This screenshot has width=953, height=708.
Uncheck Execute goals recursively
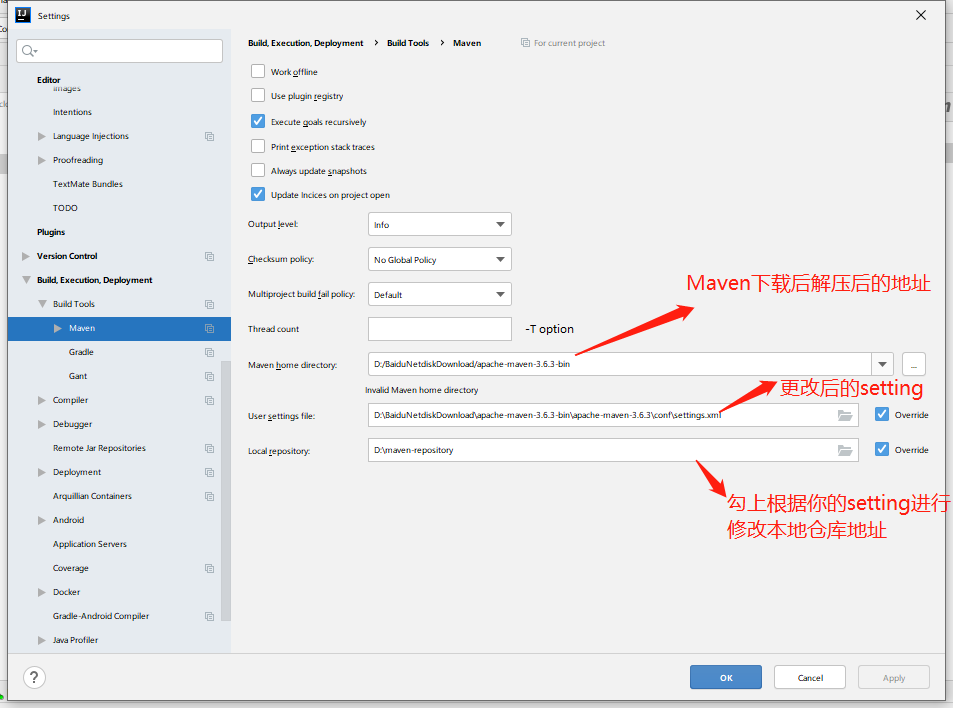click(258, 121)
